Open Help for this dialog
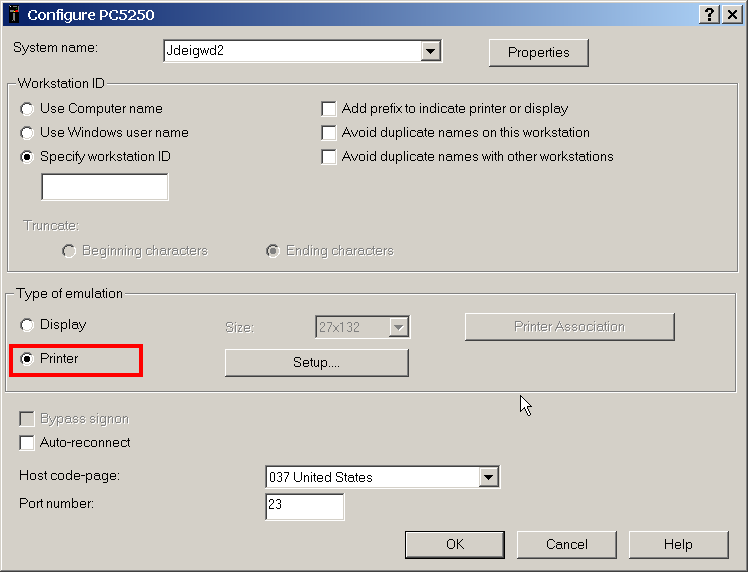This screenshot has height=572, width=748. (678, 544)
